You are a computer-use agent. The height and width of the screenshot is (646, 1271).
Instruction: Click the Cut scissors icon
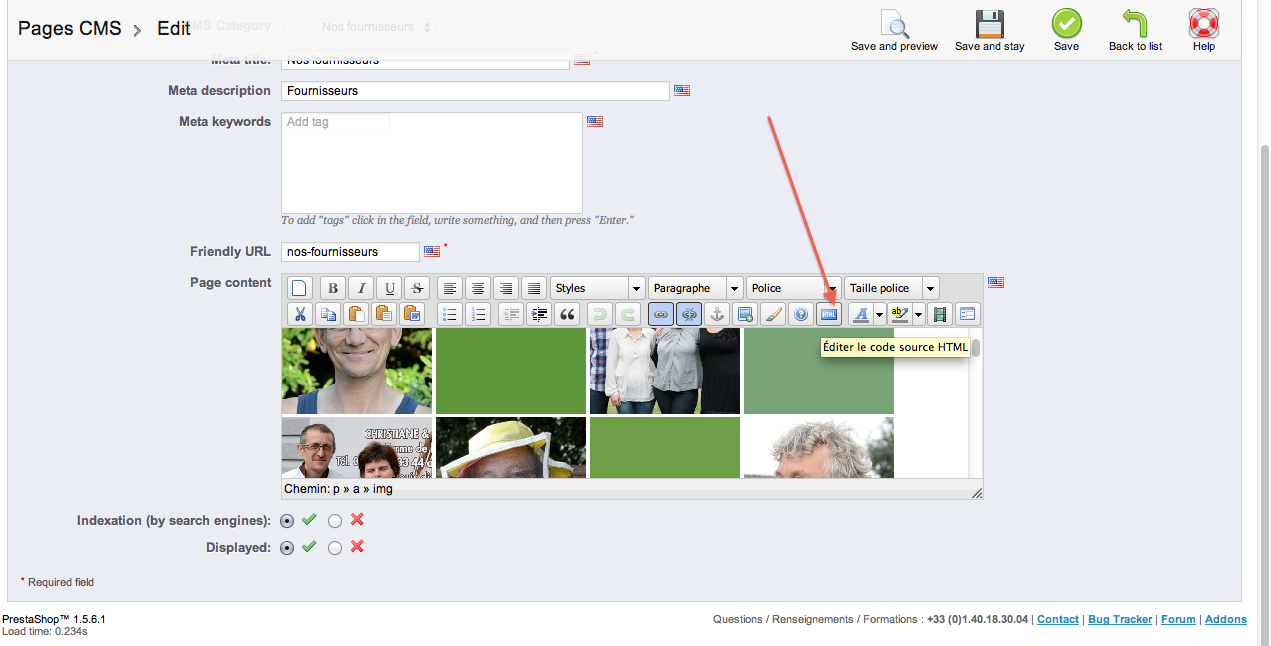click(300, 314)
